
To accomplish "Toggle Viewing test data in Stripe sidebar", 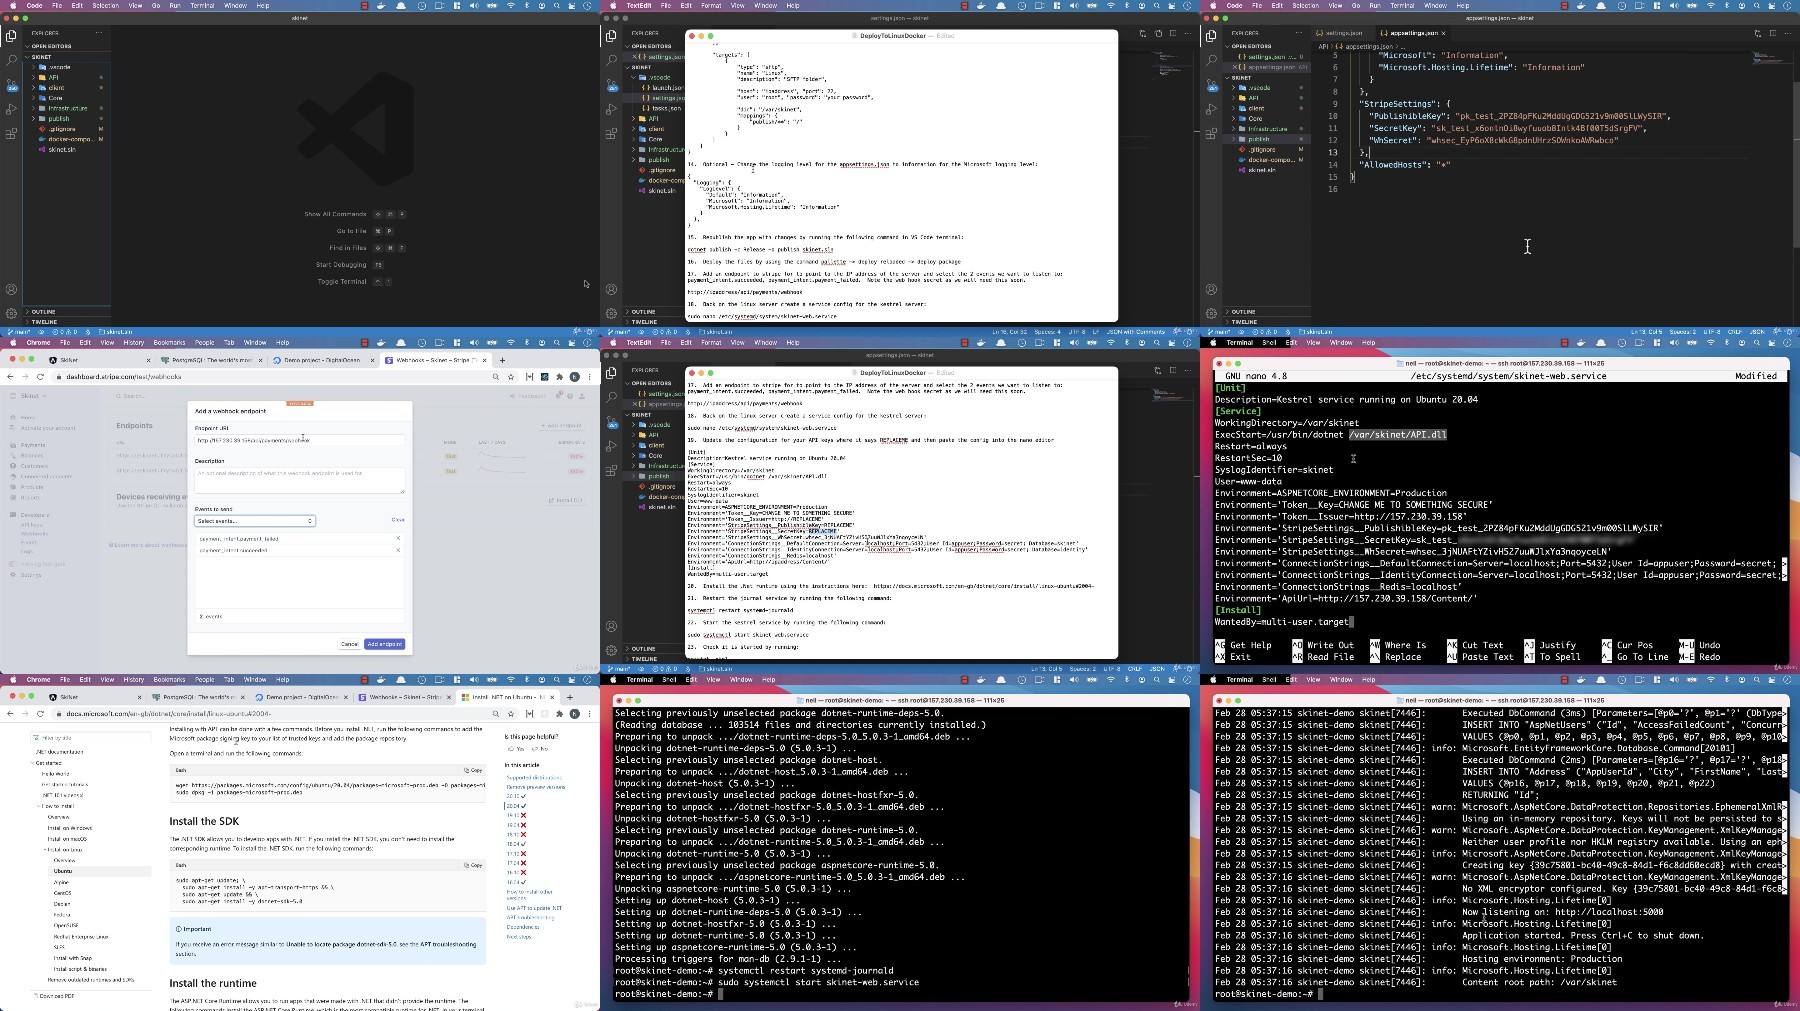I will (x=40, y=564).
